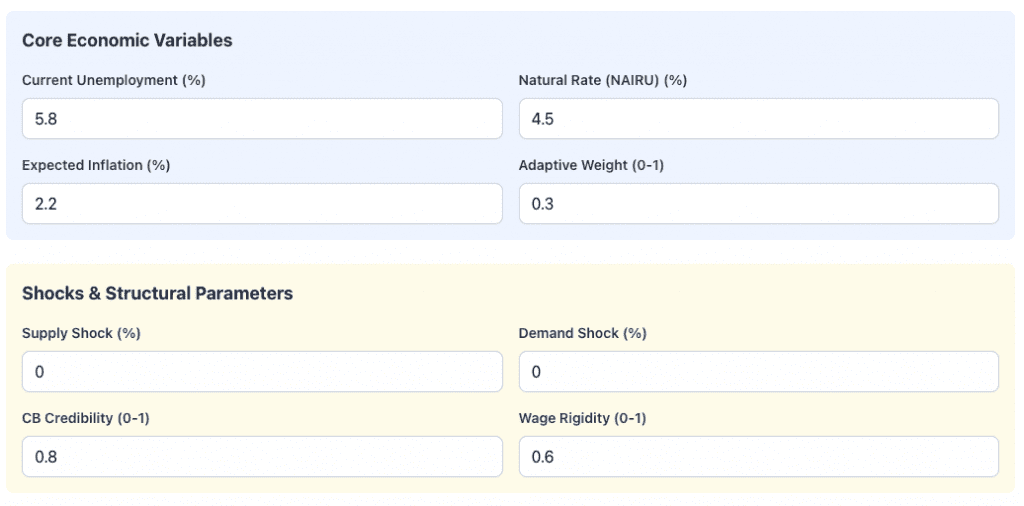Click the Current Unemployment input field
The width and height of the screenshot is (1024, 506).
(262, 119)
